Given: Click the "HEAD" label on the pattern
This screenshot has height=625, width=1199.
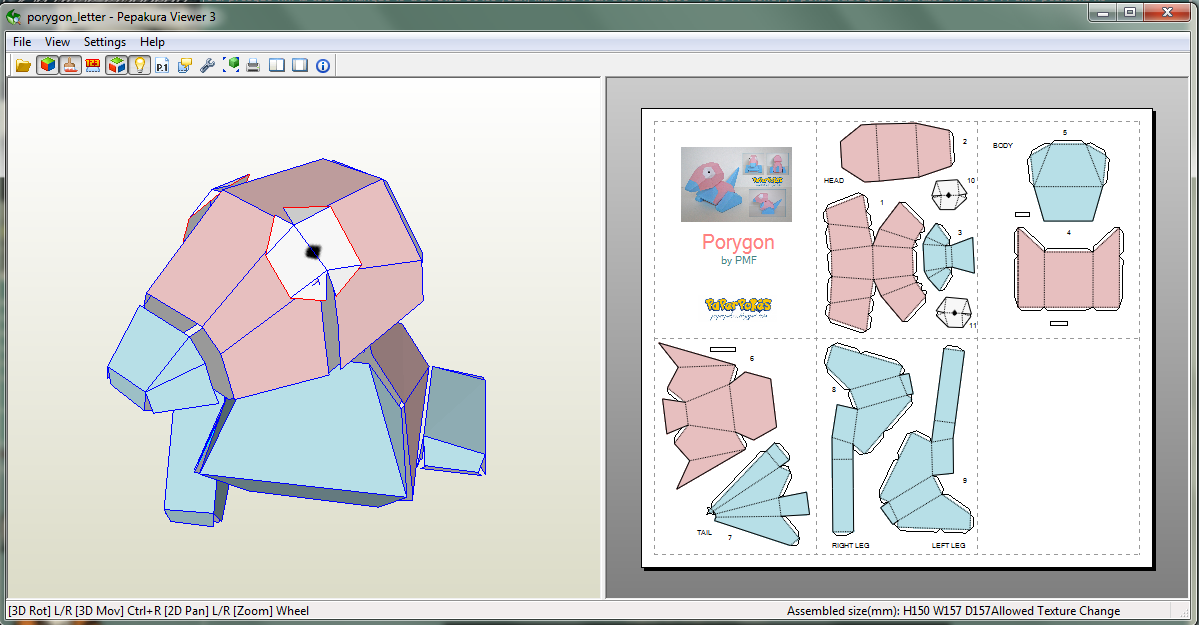Looking at the screenshot, I should (833, 181).
